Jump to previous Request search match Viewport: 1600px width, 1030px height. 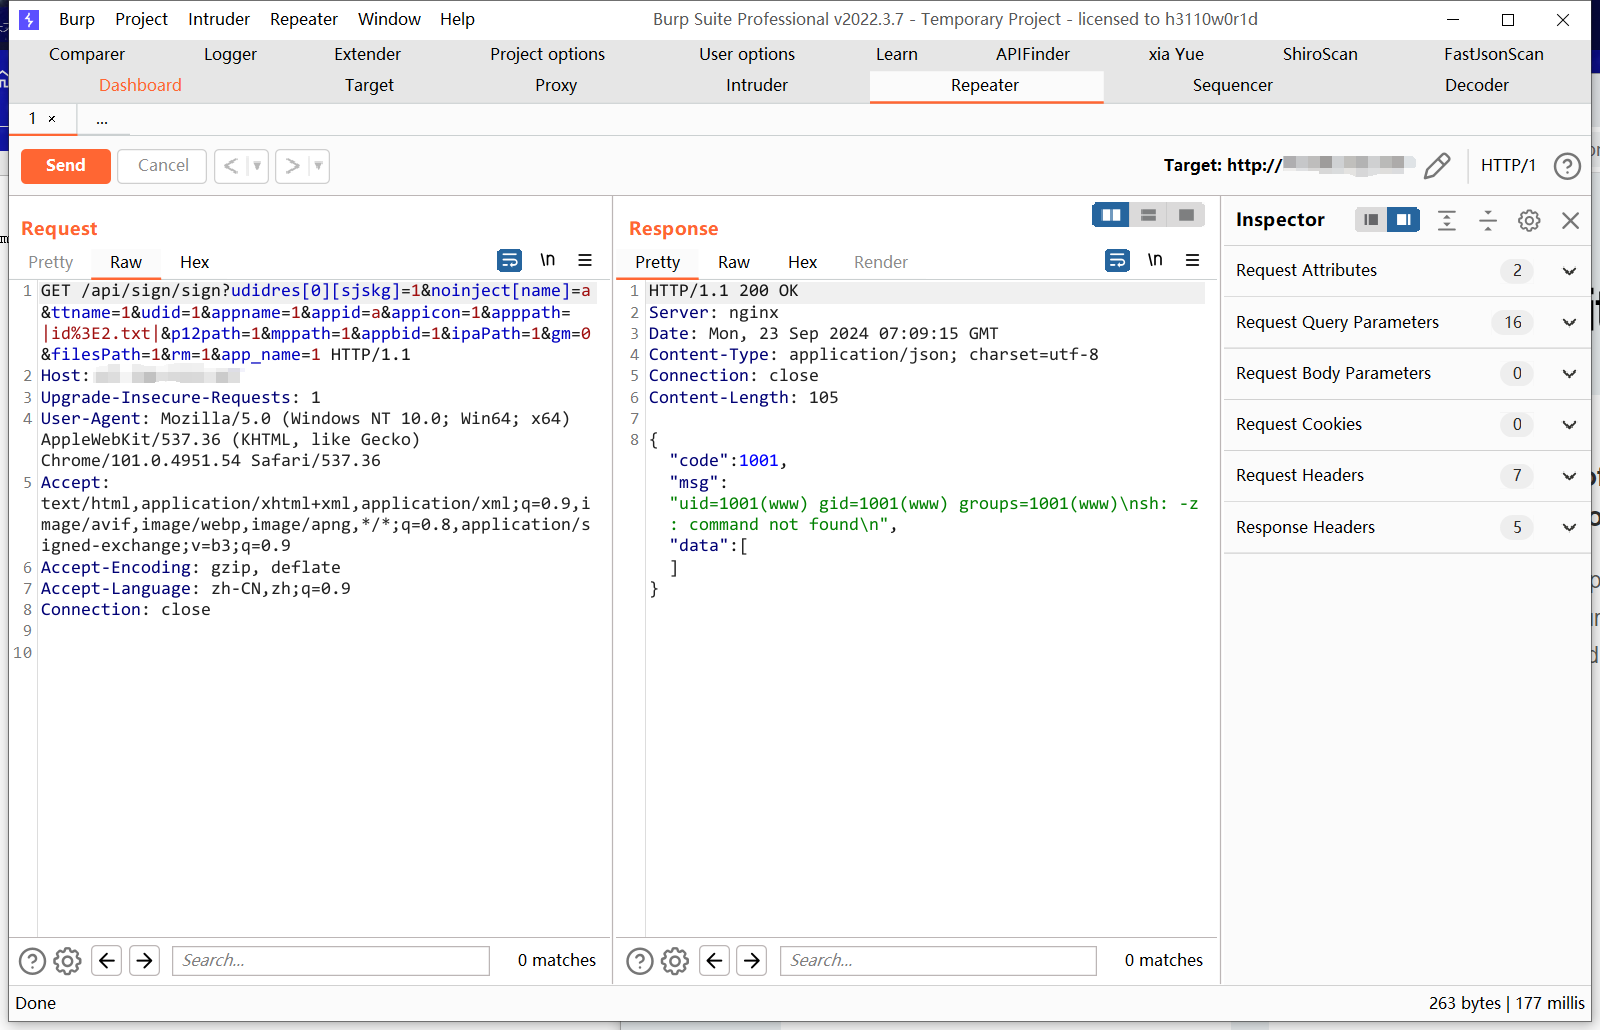click(107, 961)
